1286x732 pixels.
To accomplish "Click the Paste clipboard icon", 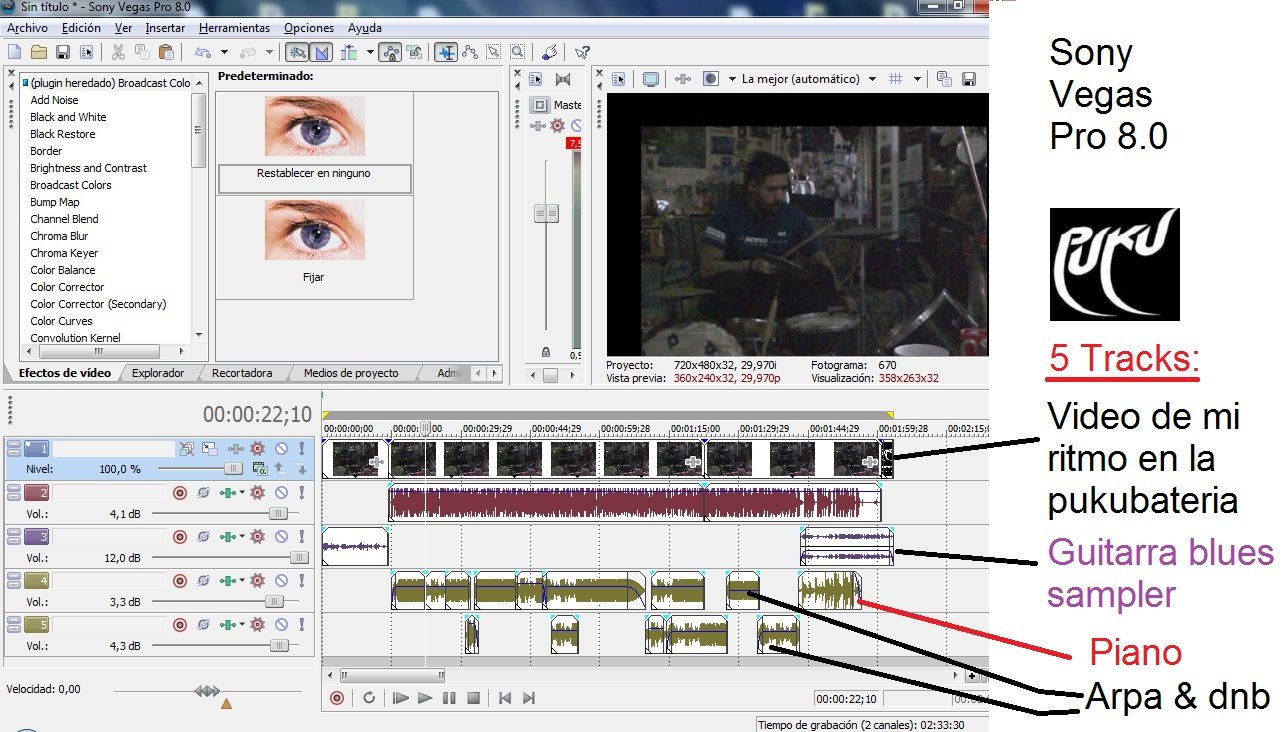I will click(166, 52).
